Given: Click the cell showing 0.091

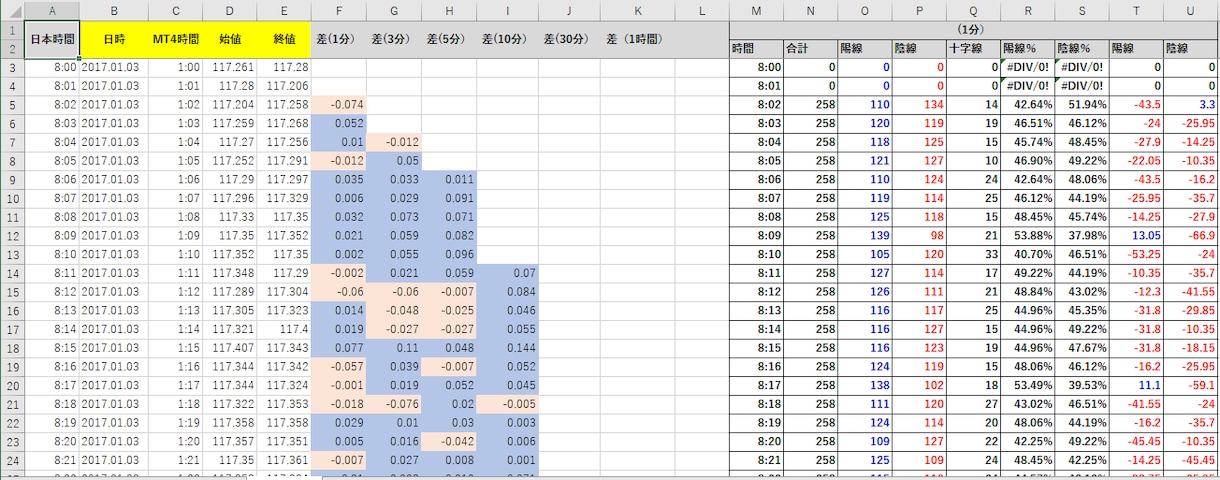Looking at the screenshot, I should tap(449, 198).
